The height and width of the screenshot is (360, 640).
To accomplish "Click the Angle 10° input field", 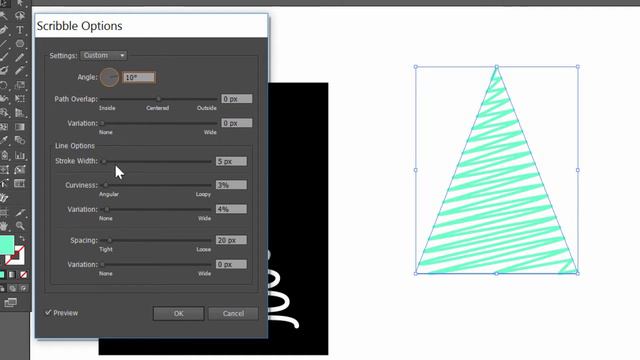I will point(139,78).
